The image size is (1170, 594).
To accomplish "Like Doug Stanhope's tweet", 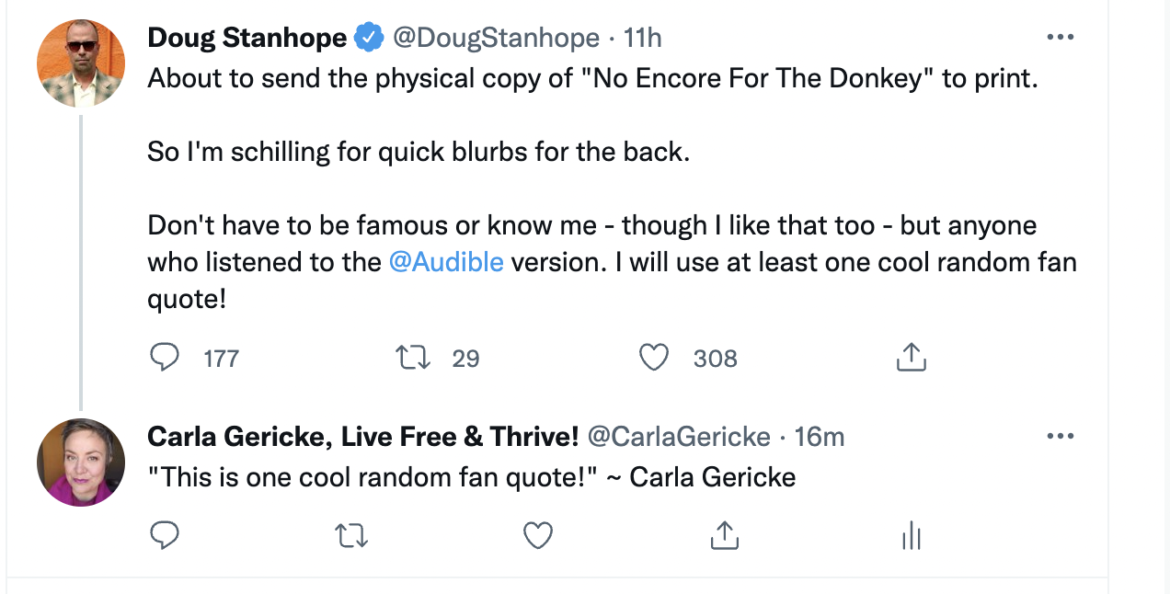I will (x=653, y=357).
